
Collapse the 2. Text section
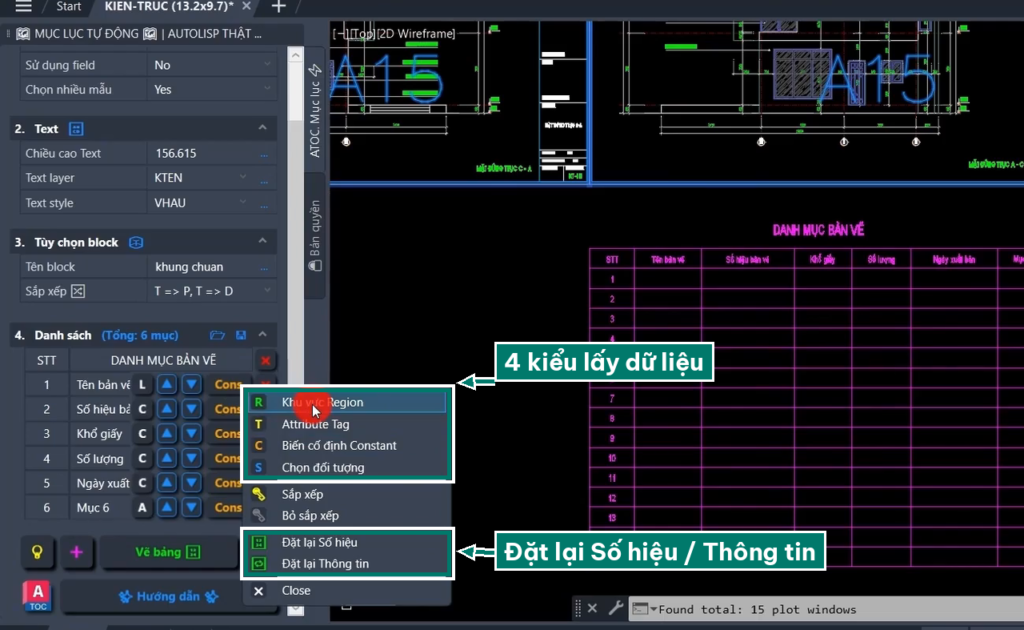click(x=263, y=128)
